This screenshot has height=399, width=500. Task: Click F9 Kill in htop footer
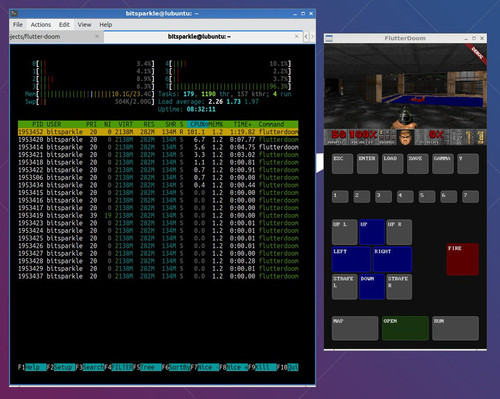[x=262, y=367]
